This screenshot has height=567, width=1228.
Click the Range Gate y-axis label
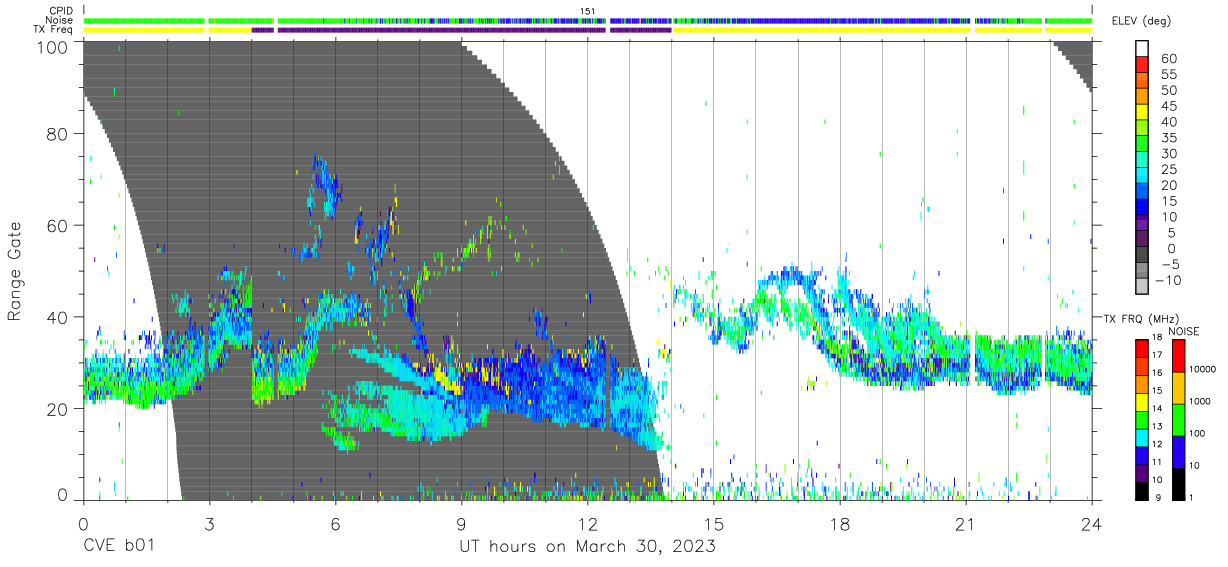15,270
